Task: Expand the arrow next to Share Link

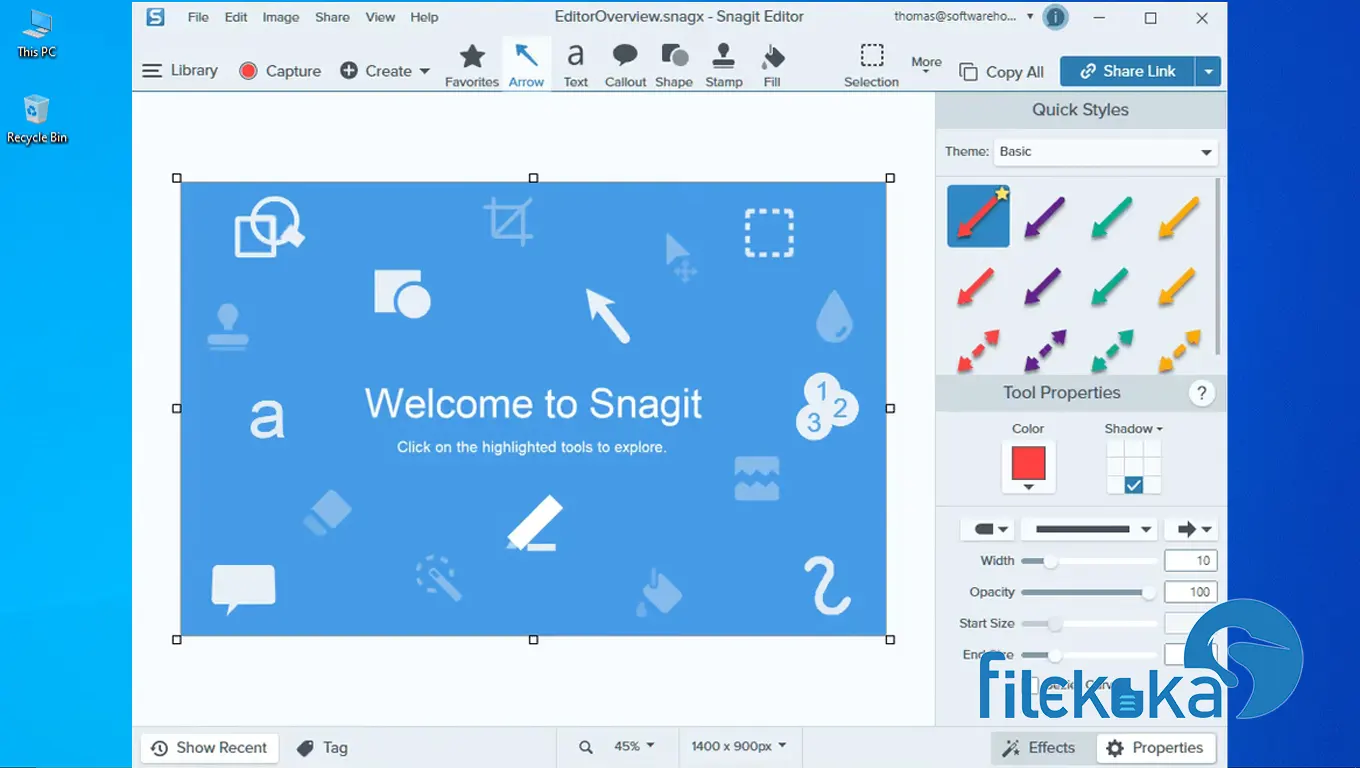Action: point(1208,71)
